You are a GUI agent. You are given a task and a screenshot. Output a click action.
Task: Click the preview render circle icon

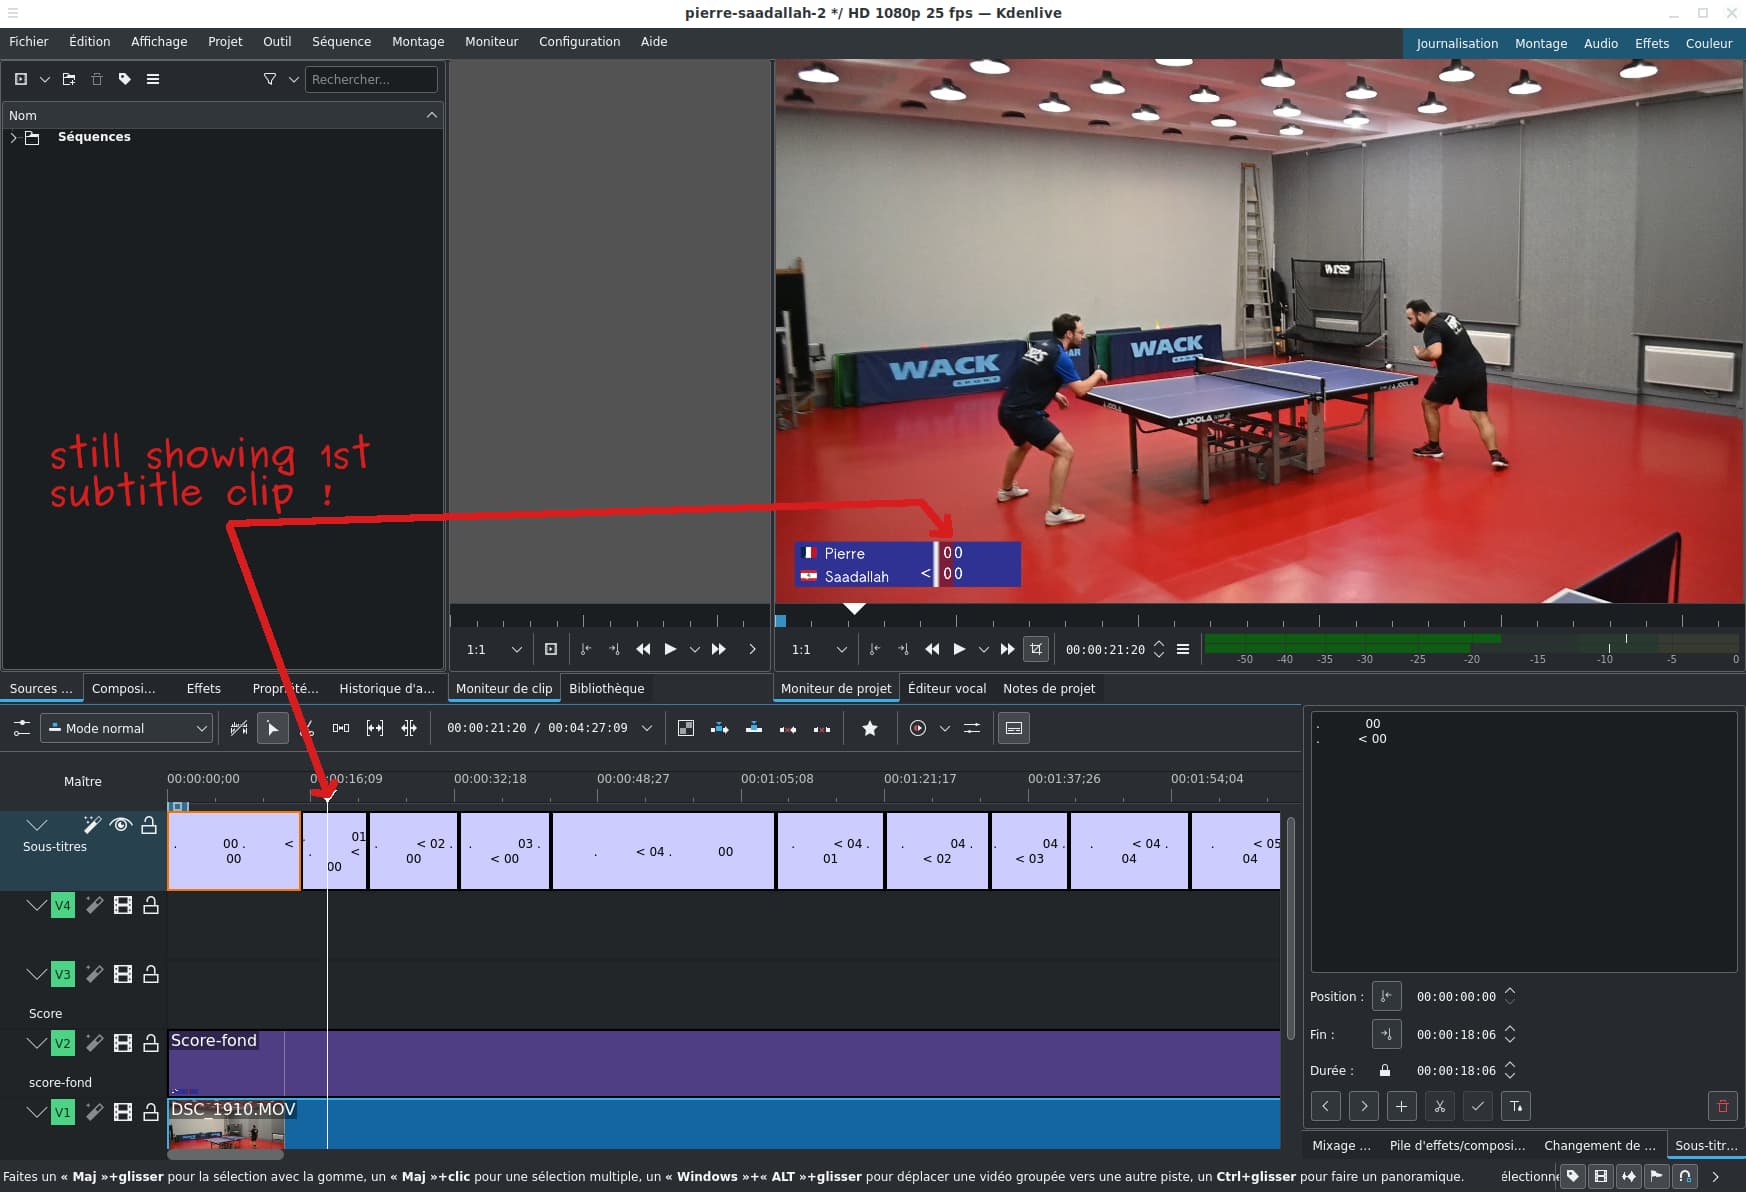tap(918, 728)
